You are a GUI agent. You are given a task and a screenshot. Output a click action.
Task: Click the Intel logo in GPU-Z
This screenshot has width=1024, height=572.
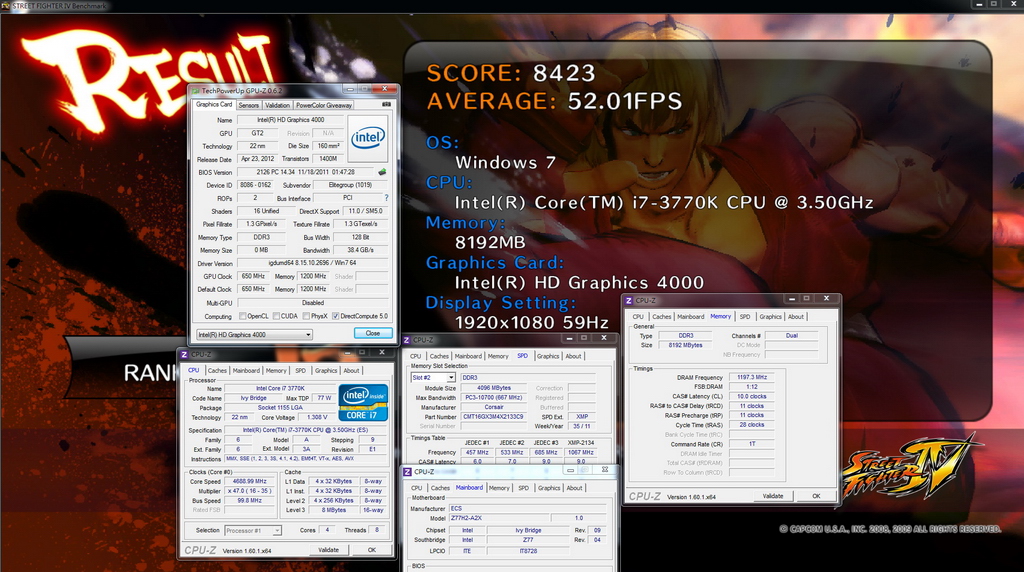pyautogui.click(x=368, y=138)
